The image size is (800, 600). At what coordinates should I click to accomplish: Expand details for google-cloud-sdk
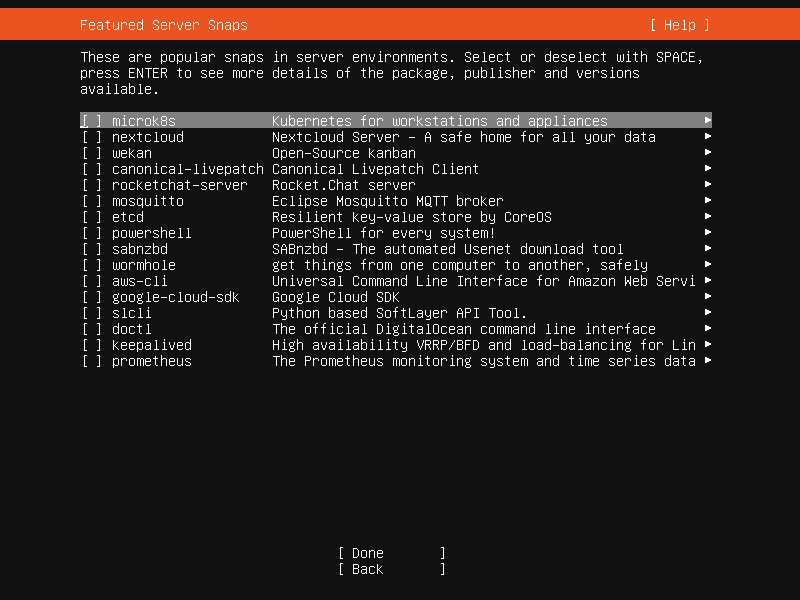[706, 297]
